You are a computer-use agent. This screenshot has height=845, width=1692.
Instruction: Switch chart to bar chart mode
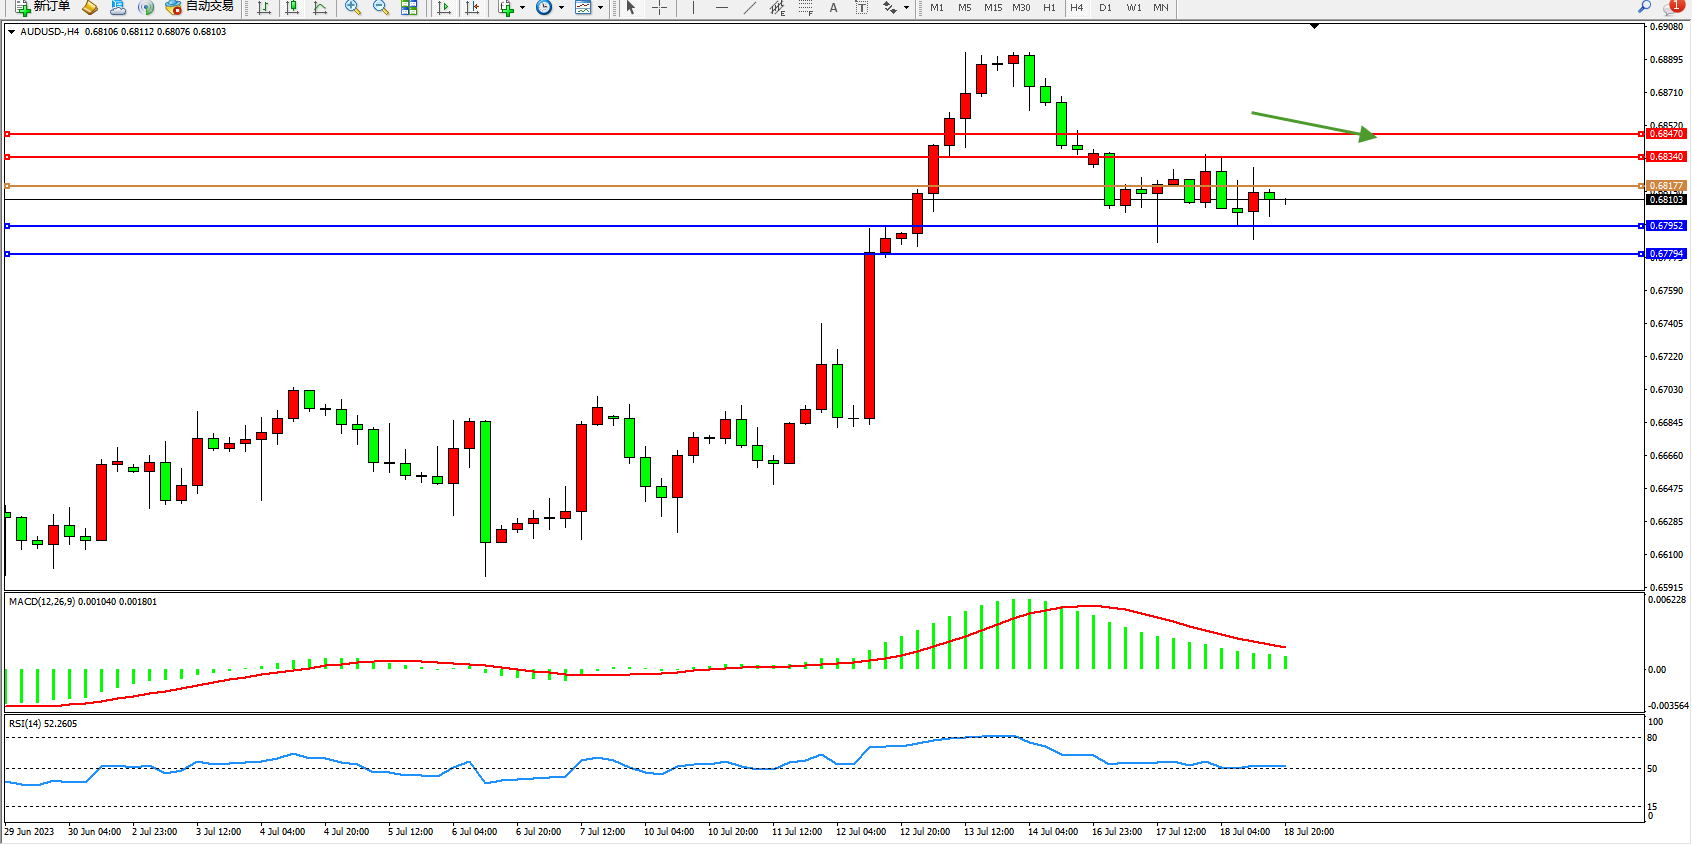(x=264, y=8)
